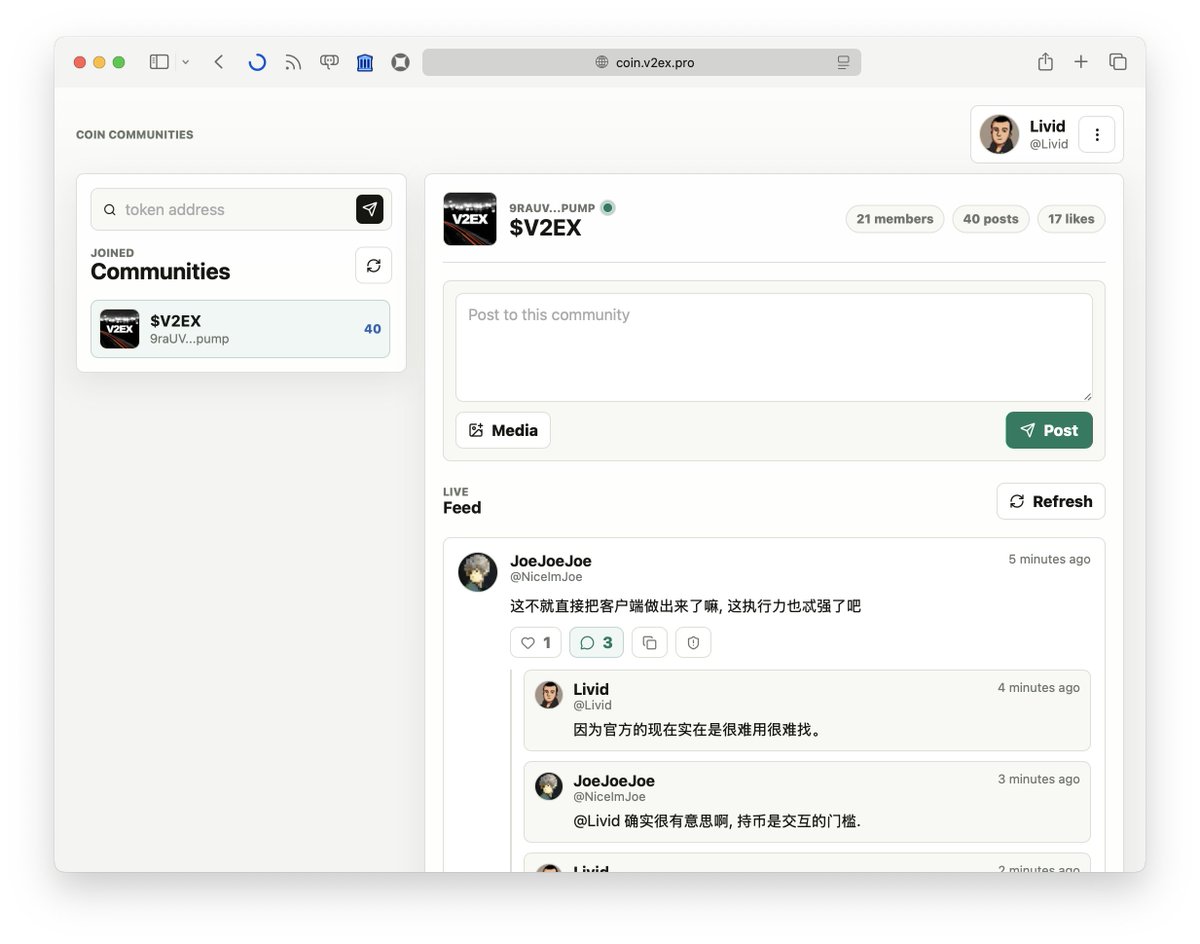Open the RSS feed extension icon

(293, 62)
